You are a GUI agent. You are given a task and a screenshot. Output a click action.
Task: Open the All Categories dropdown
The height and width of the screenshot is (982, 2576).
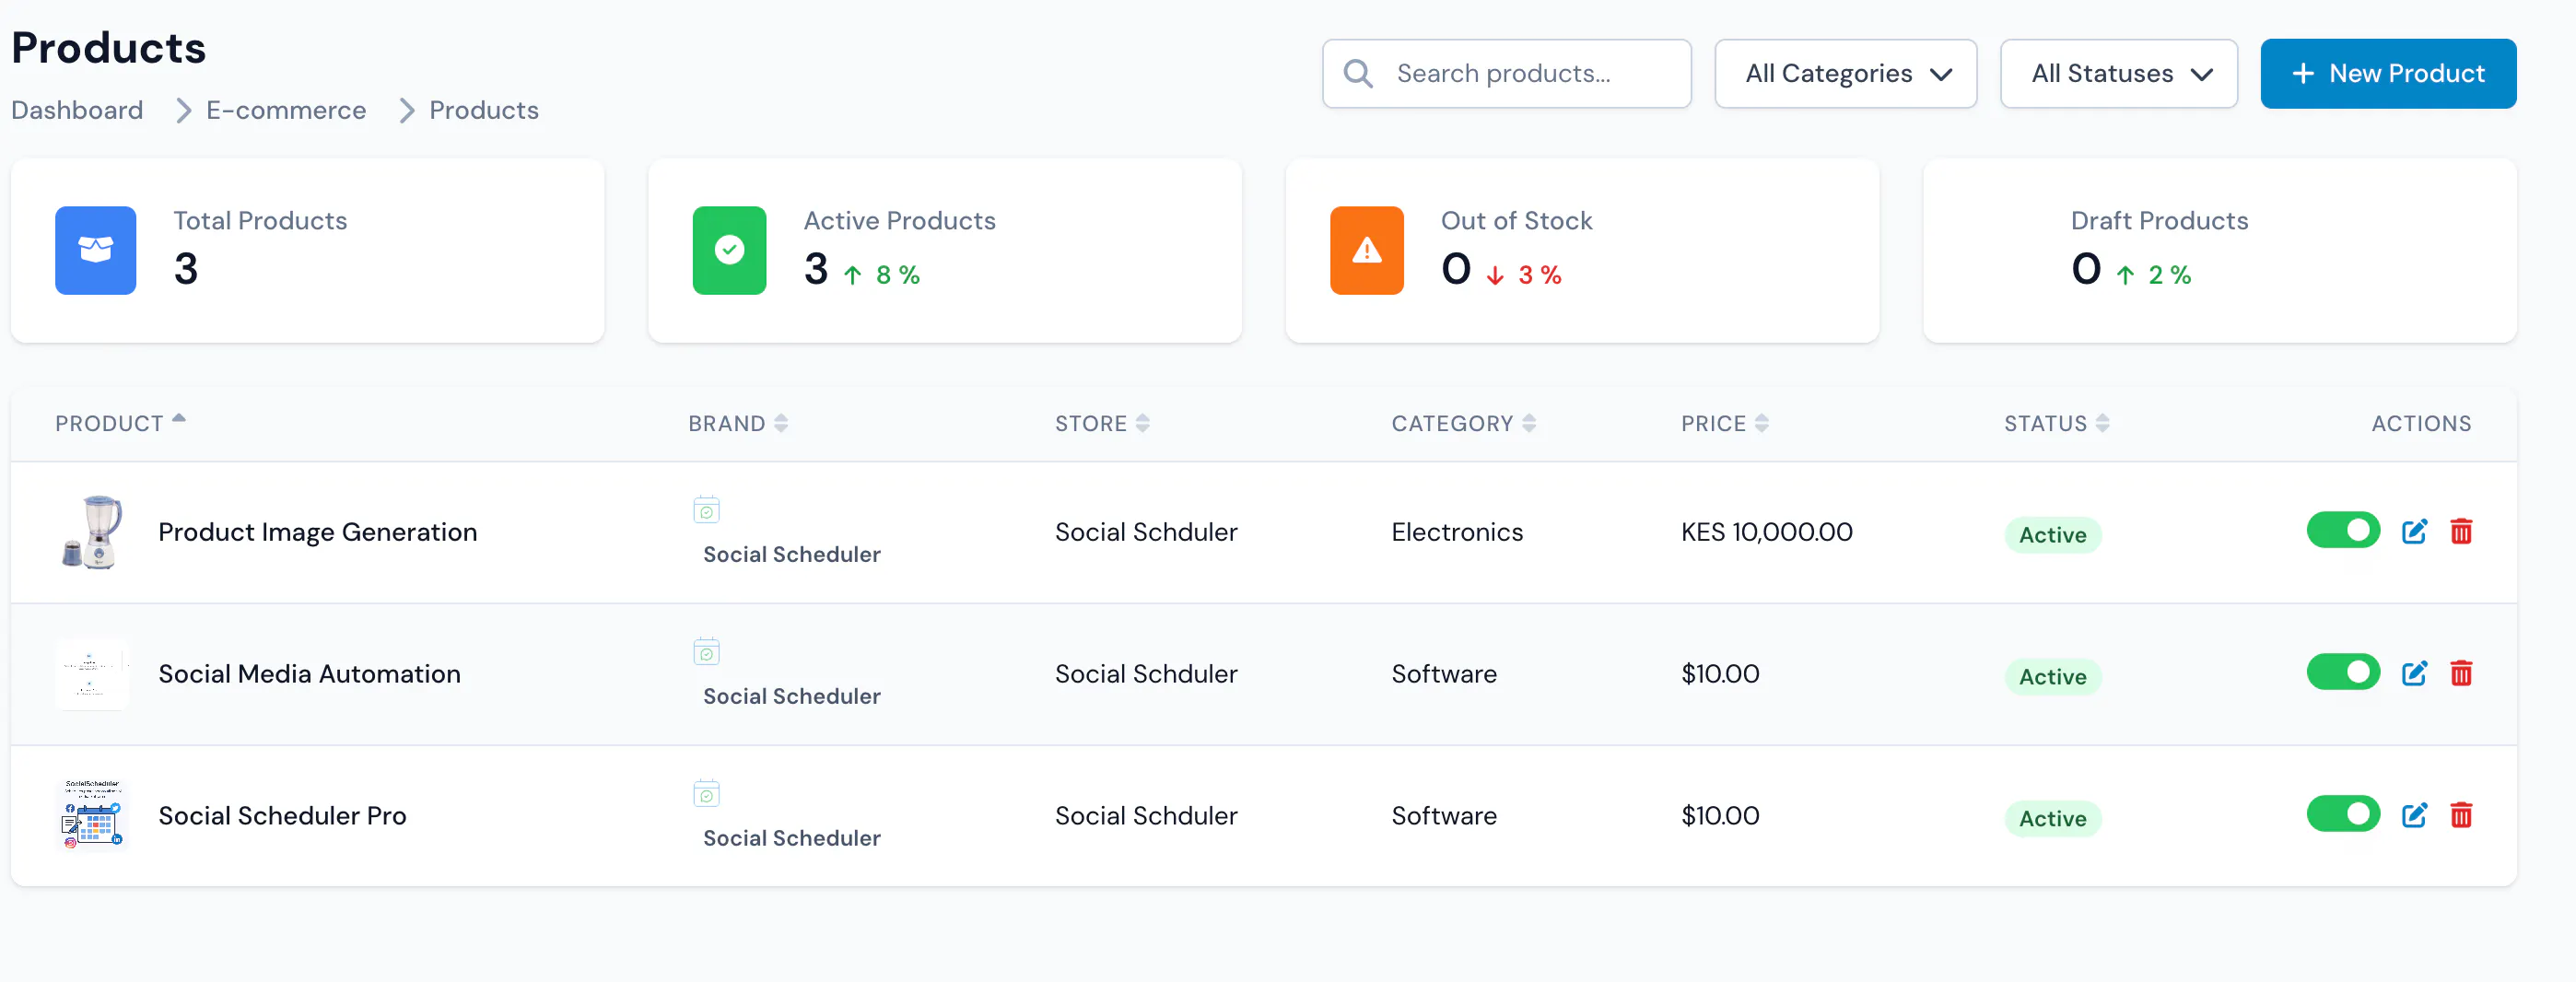(x=1845, y=73)
